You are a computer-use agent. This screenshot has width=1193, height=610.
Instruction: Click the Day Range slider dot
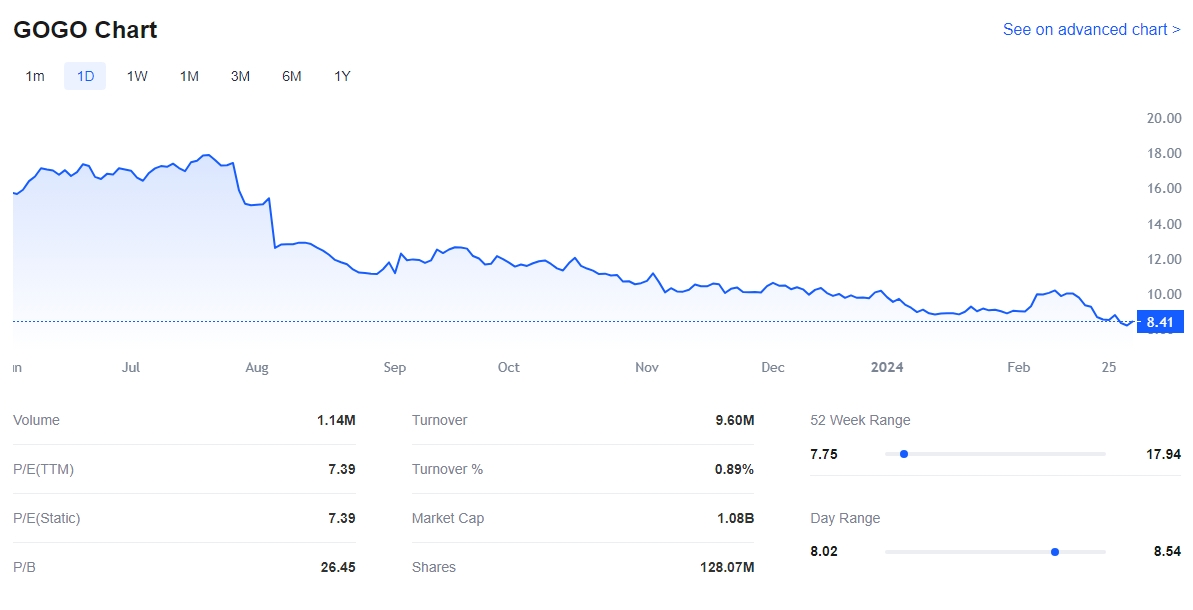click(1055, 552)
